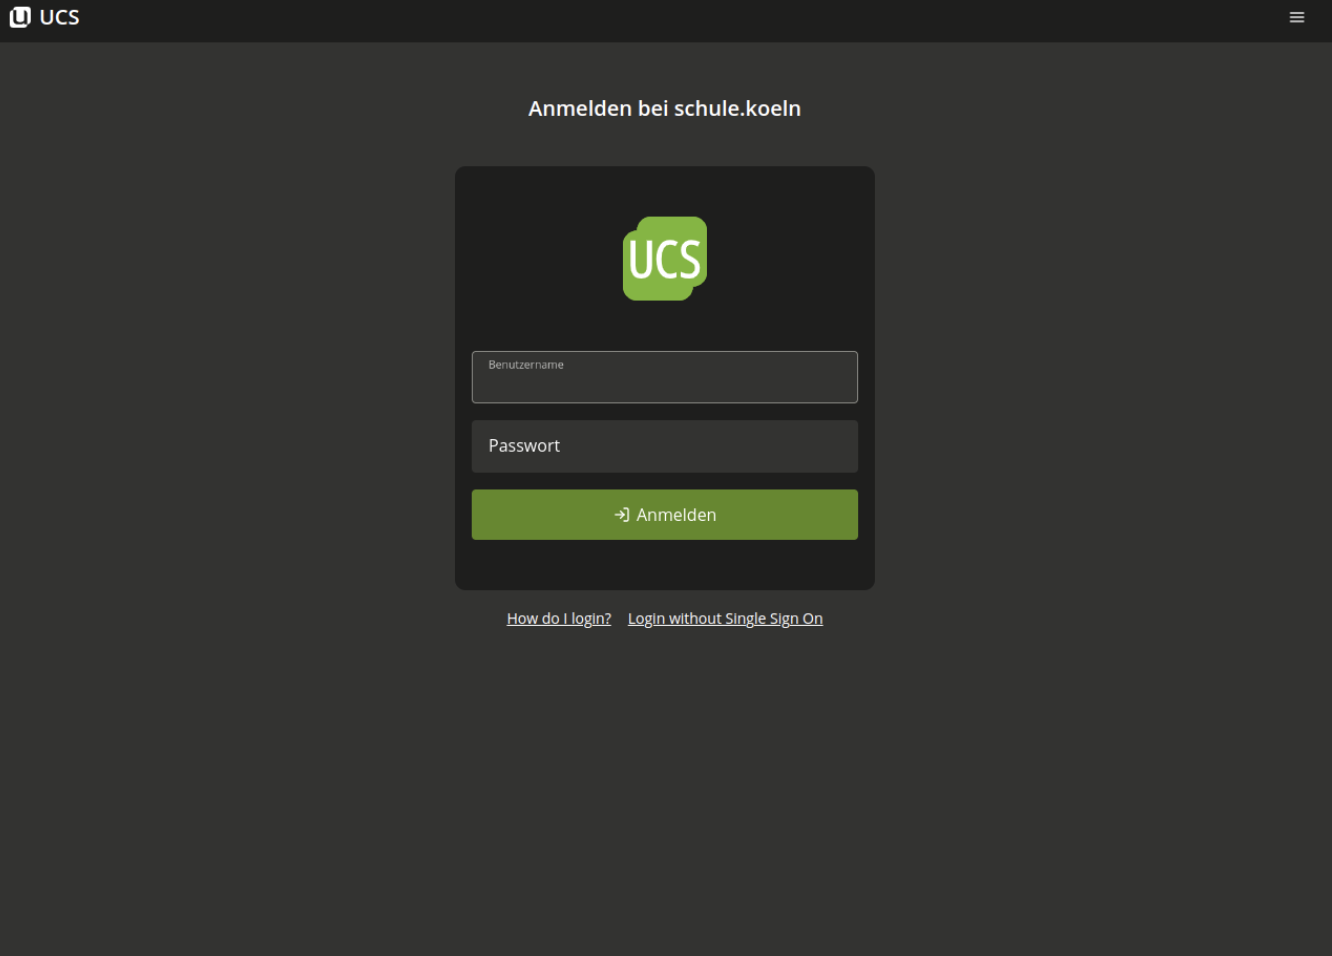
Task: Click the right end of the Passwort field
Action: (835, 446)
